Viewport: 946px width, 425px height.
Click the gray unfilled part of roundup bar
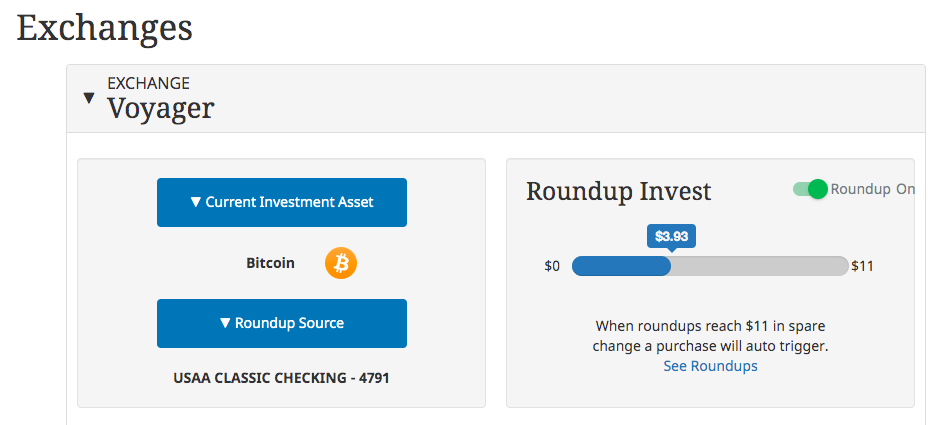point(760,266)
